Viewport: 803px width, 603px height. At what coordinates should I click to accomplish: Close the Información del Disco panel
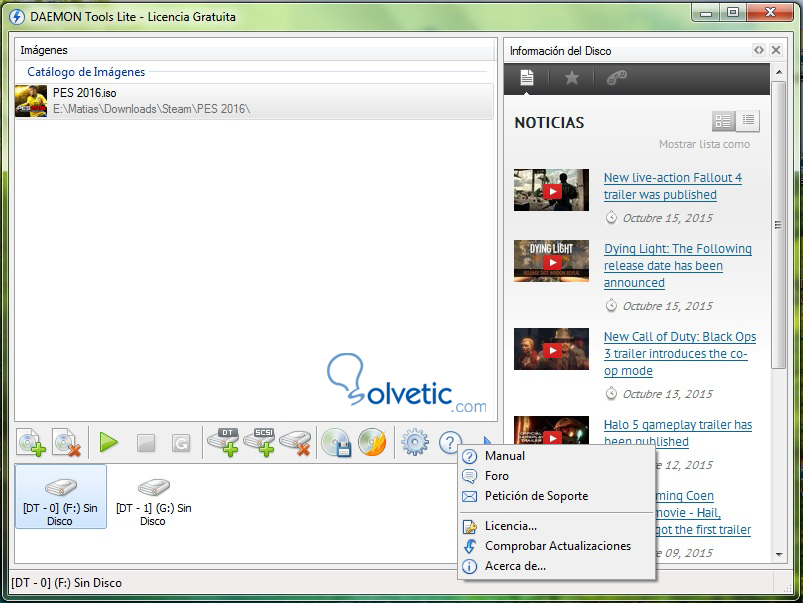[776, 50]
